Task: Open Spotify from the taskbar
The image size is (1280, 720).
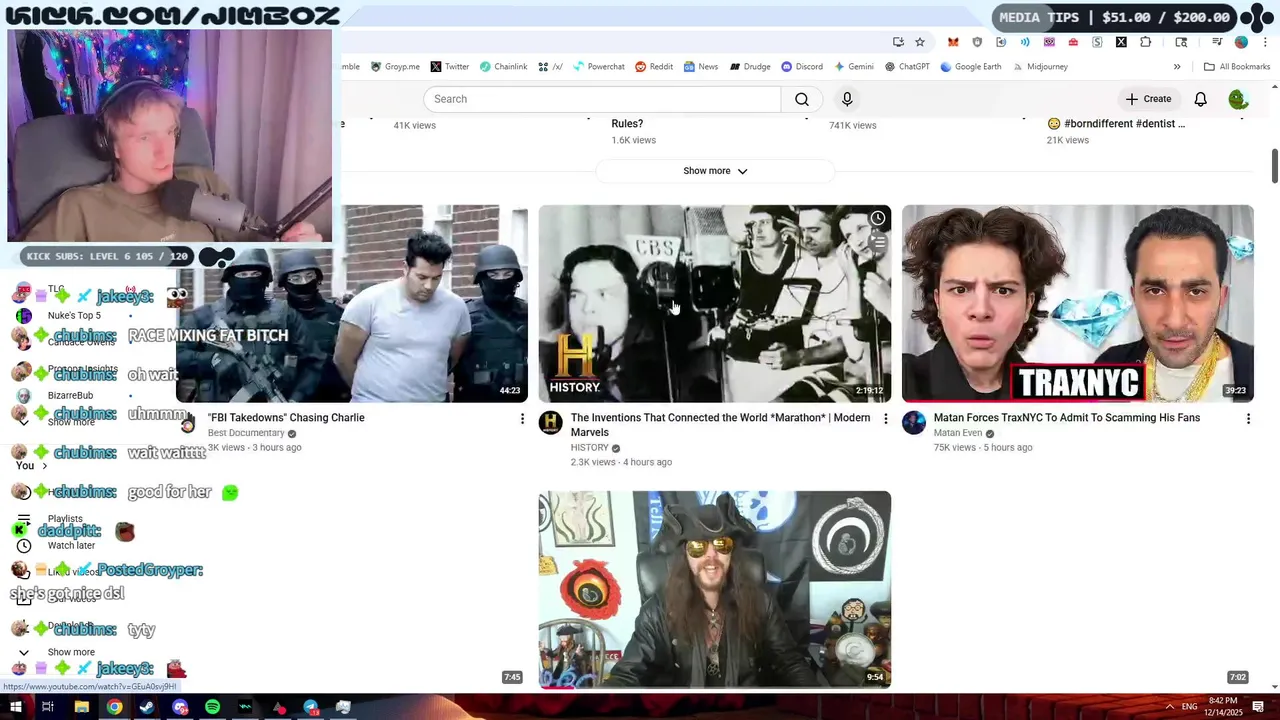Action: pyautogui.click(x=212, y=707)
